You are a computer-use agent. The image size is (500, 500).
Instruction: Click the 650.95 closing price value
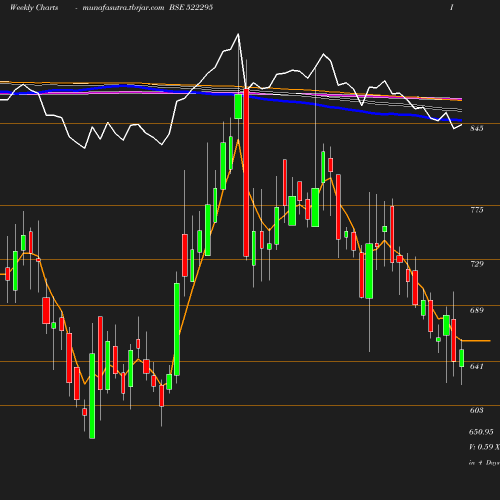tap(481, 432)
